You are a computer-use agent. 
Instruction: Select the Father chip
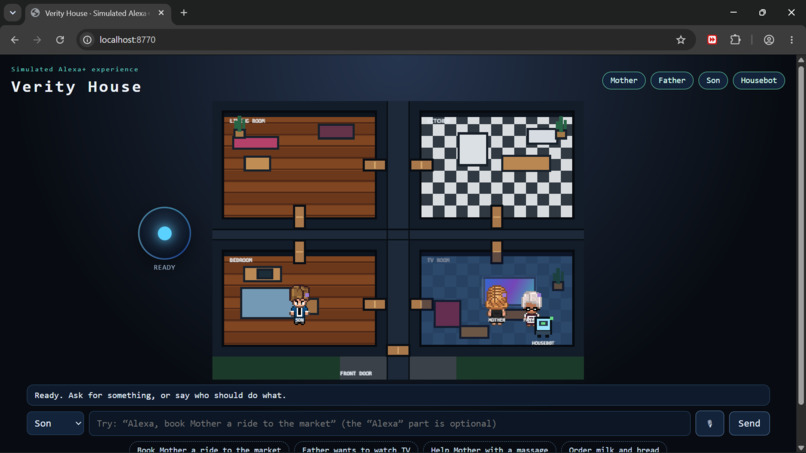tap(672, 80)
